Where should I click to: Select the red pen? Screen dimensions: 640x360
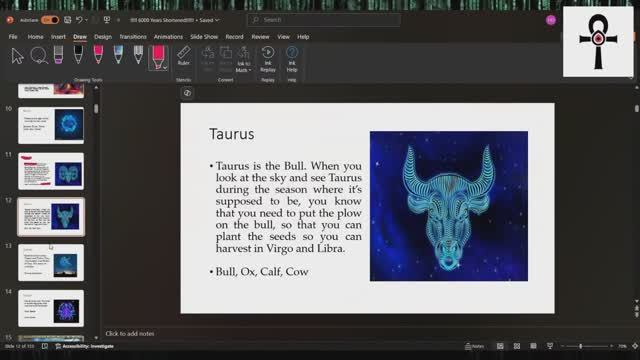tap(98, 55)
